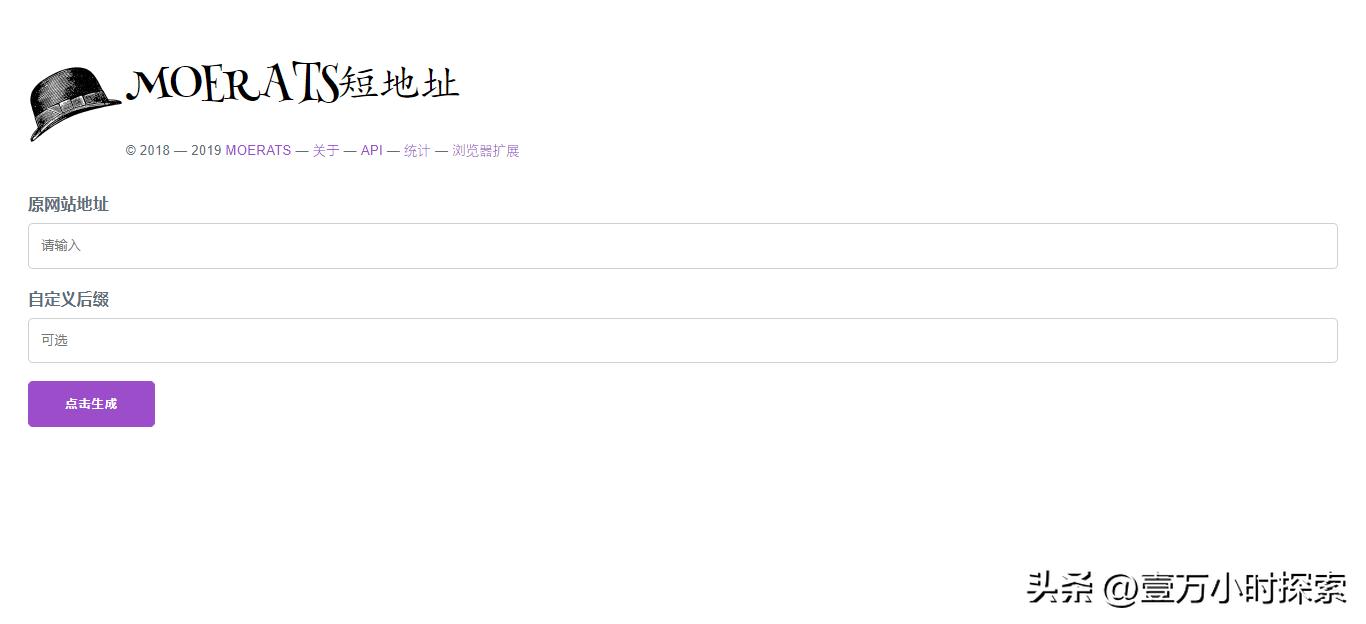Click the 原网站地址 field label
1366x624 pixels.
68,204
